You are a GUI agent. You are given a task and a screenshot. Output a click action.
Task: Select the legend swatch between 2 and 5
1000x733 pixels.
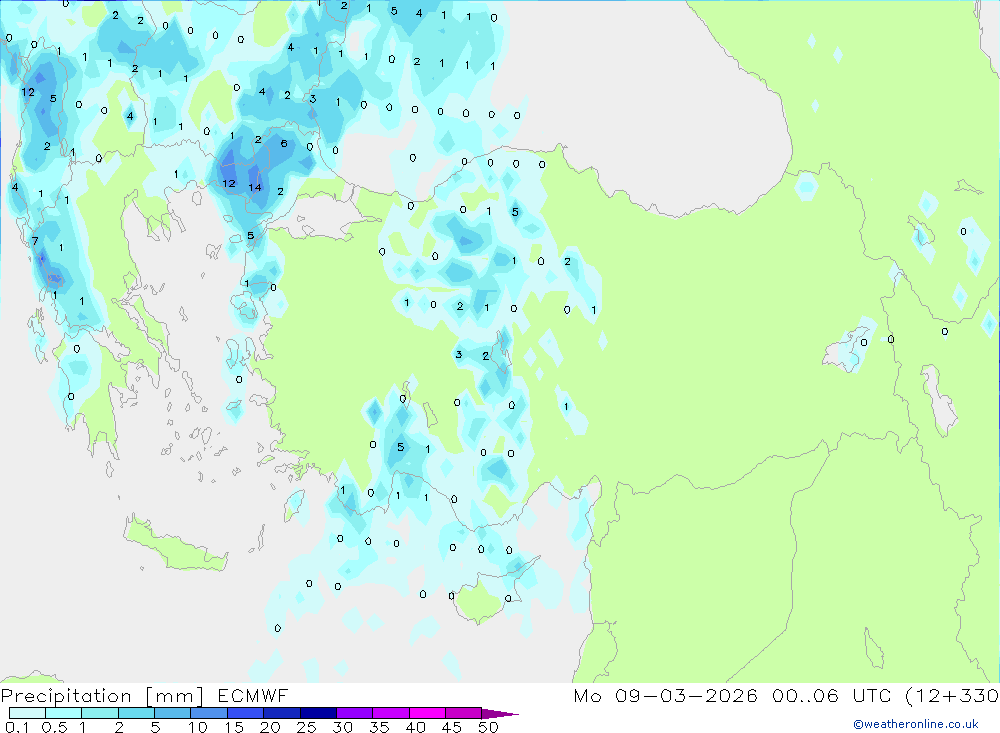136,713
